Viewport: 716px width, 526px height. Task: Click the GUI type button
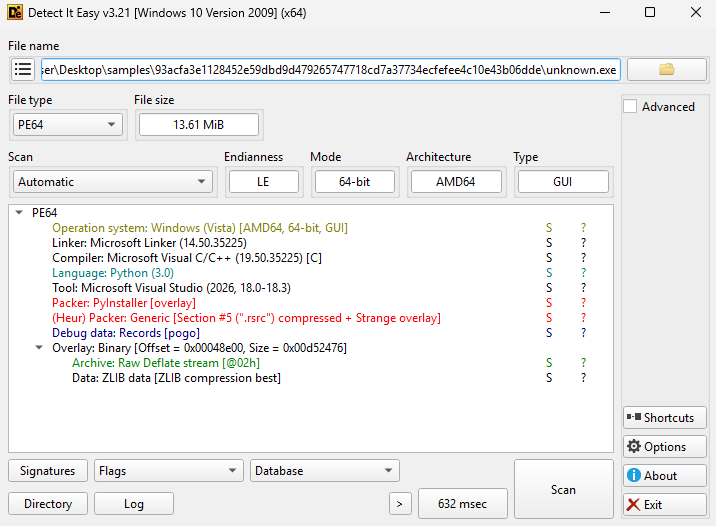(563, 182)
